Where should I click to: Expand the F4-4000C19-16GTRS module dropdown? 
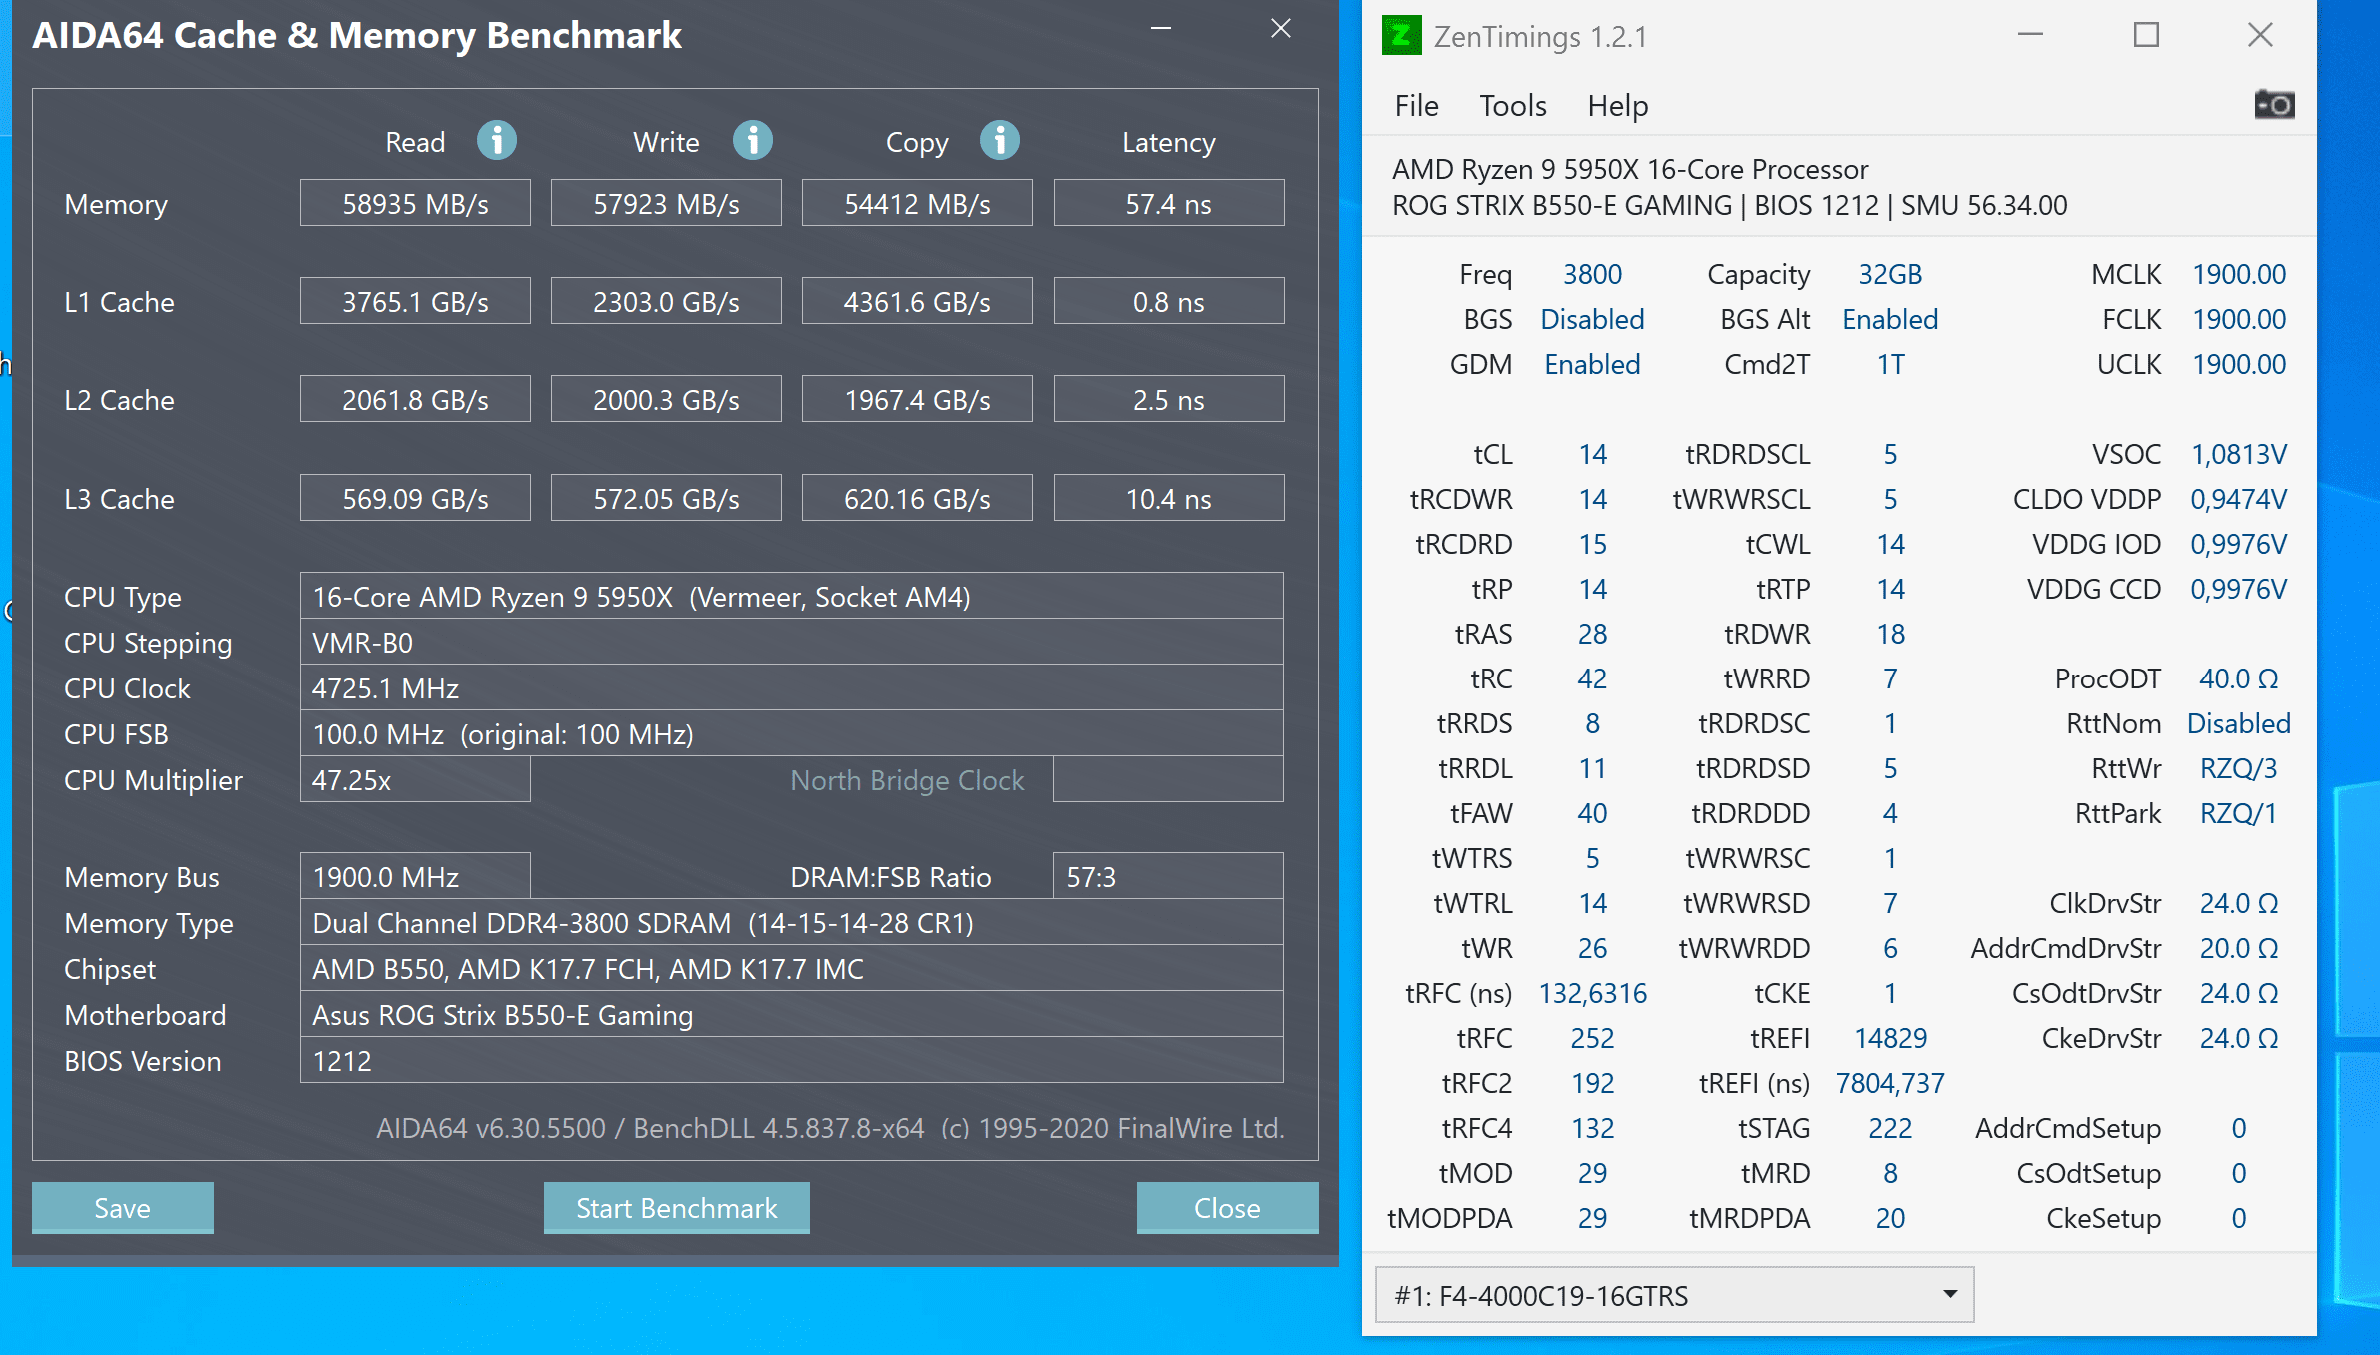(1675, 1295)
